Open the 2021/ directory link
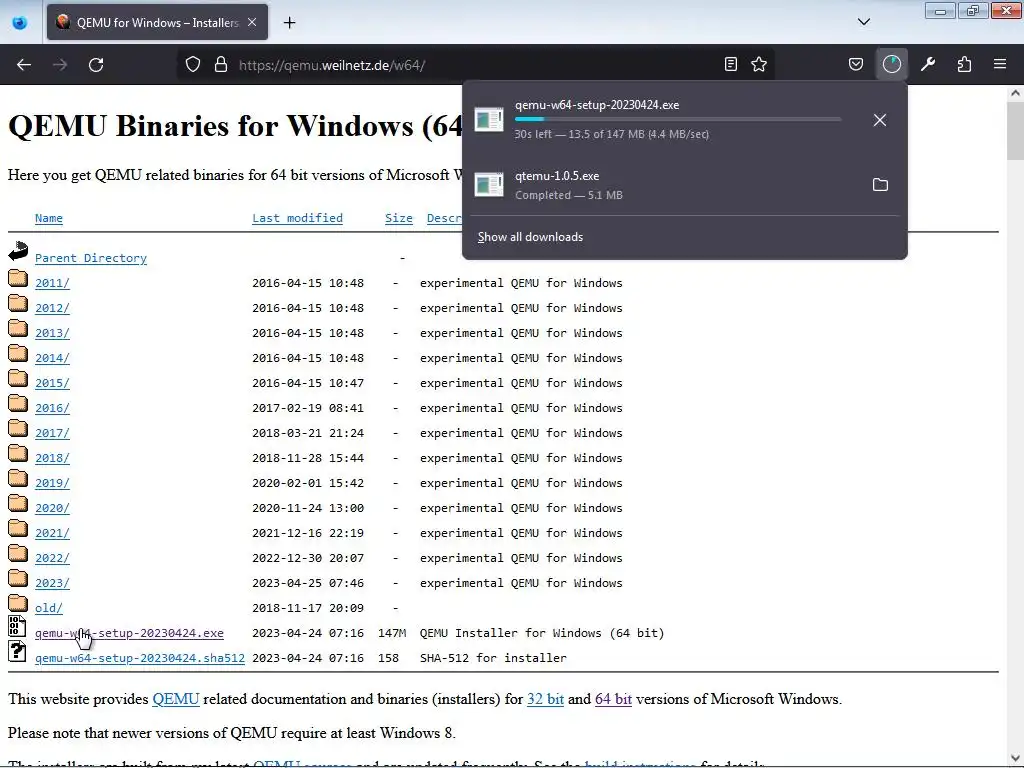 [x=52, y=534]
